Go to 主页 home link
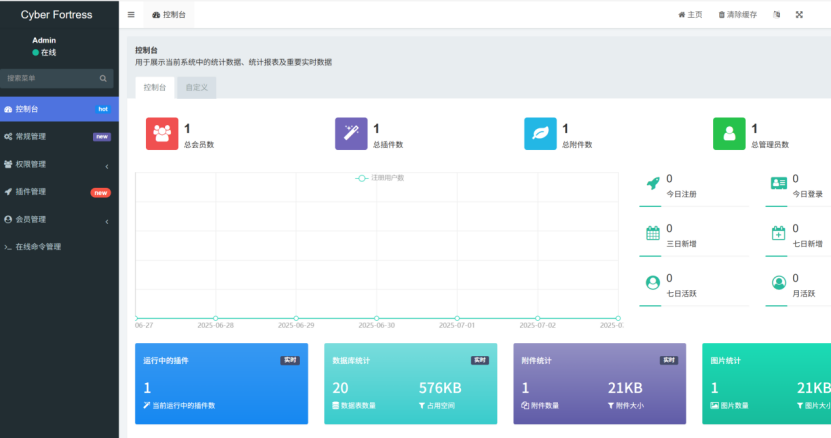 [x=690, y=15]
